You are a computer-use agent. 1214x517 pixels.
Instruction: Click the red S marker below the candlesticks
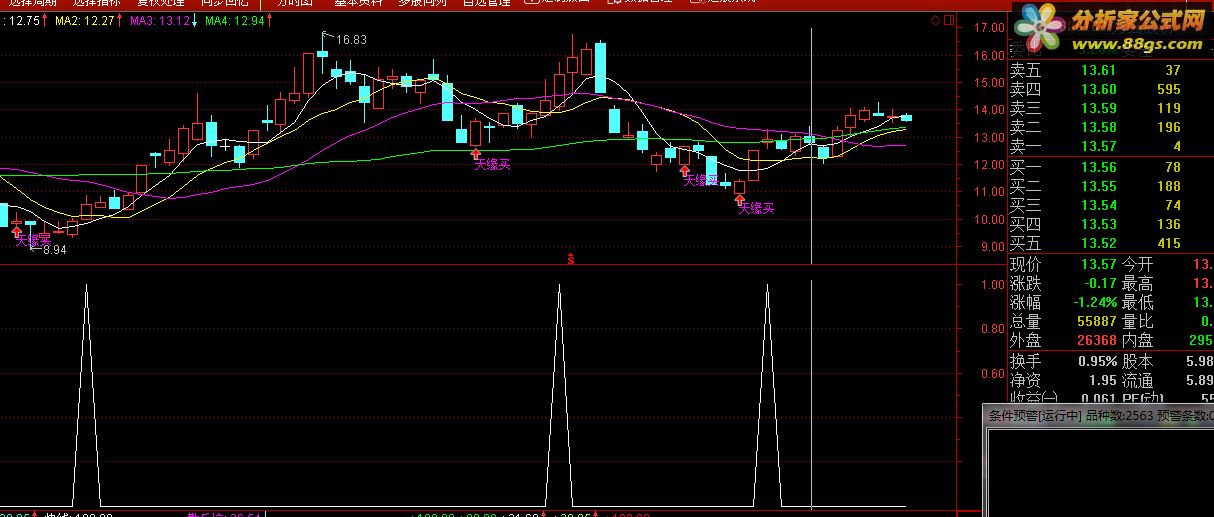(x=571, y=260)
